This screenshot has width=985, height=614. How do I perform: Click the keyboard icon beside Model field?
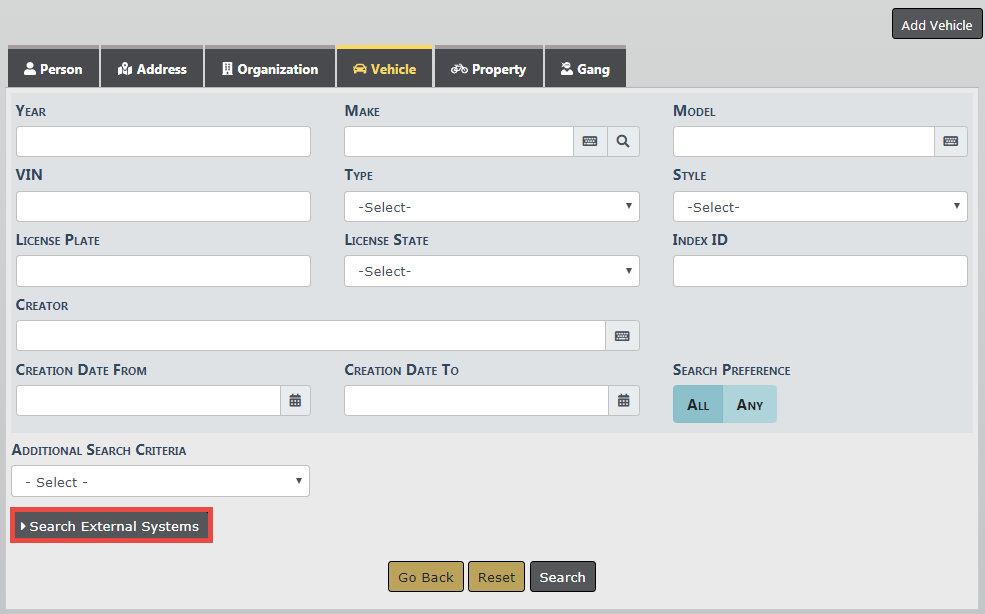[951, 142]
